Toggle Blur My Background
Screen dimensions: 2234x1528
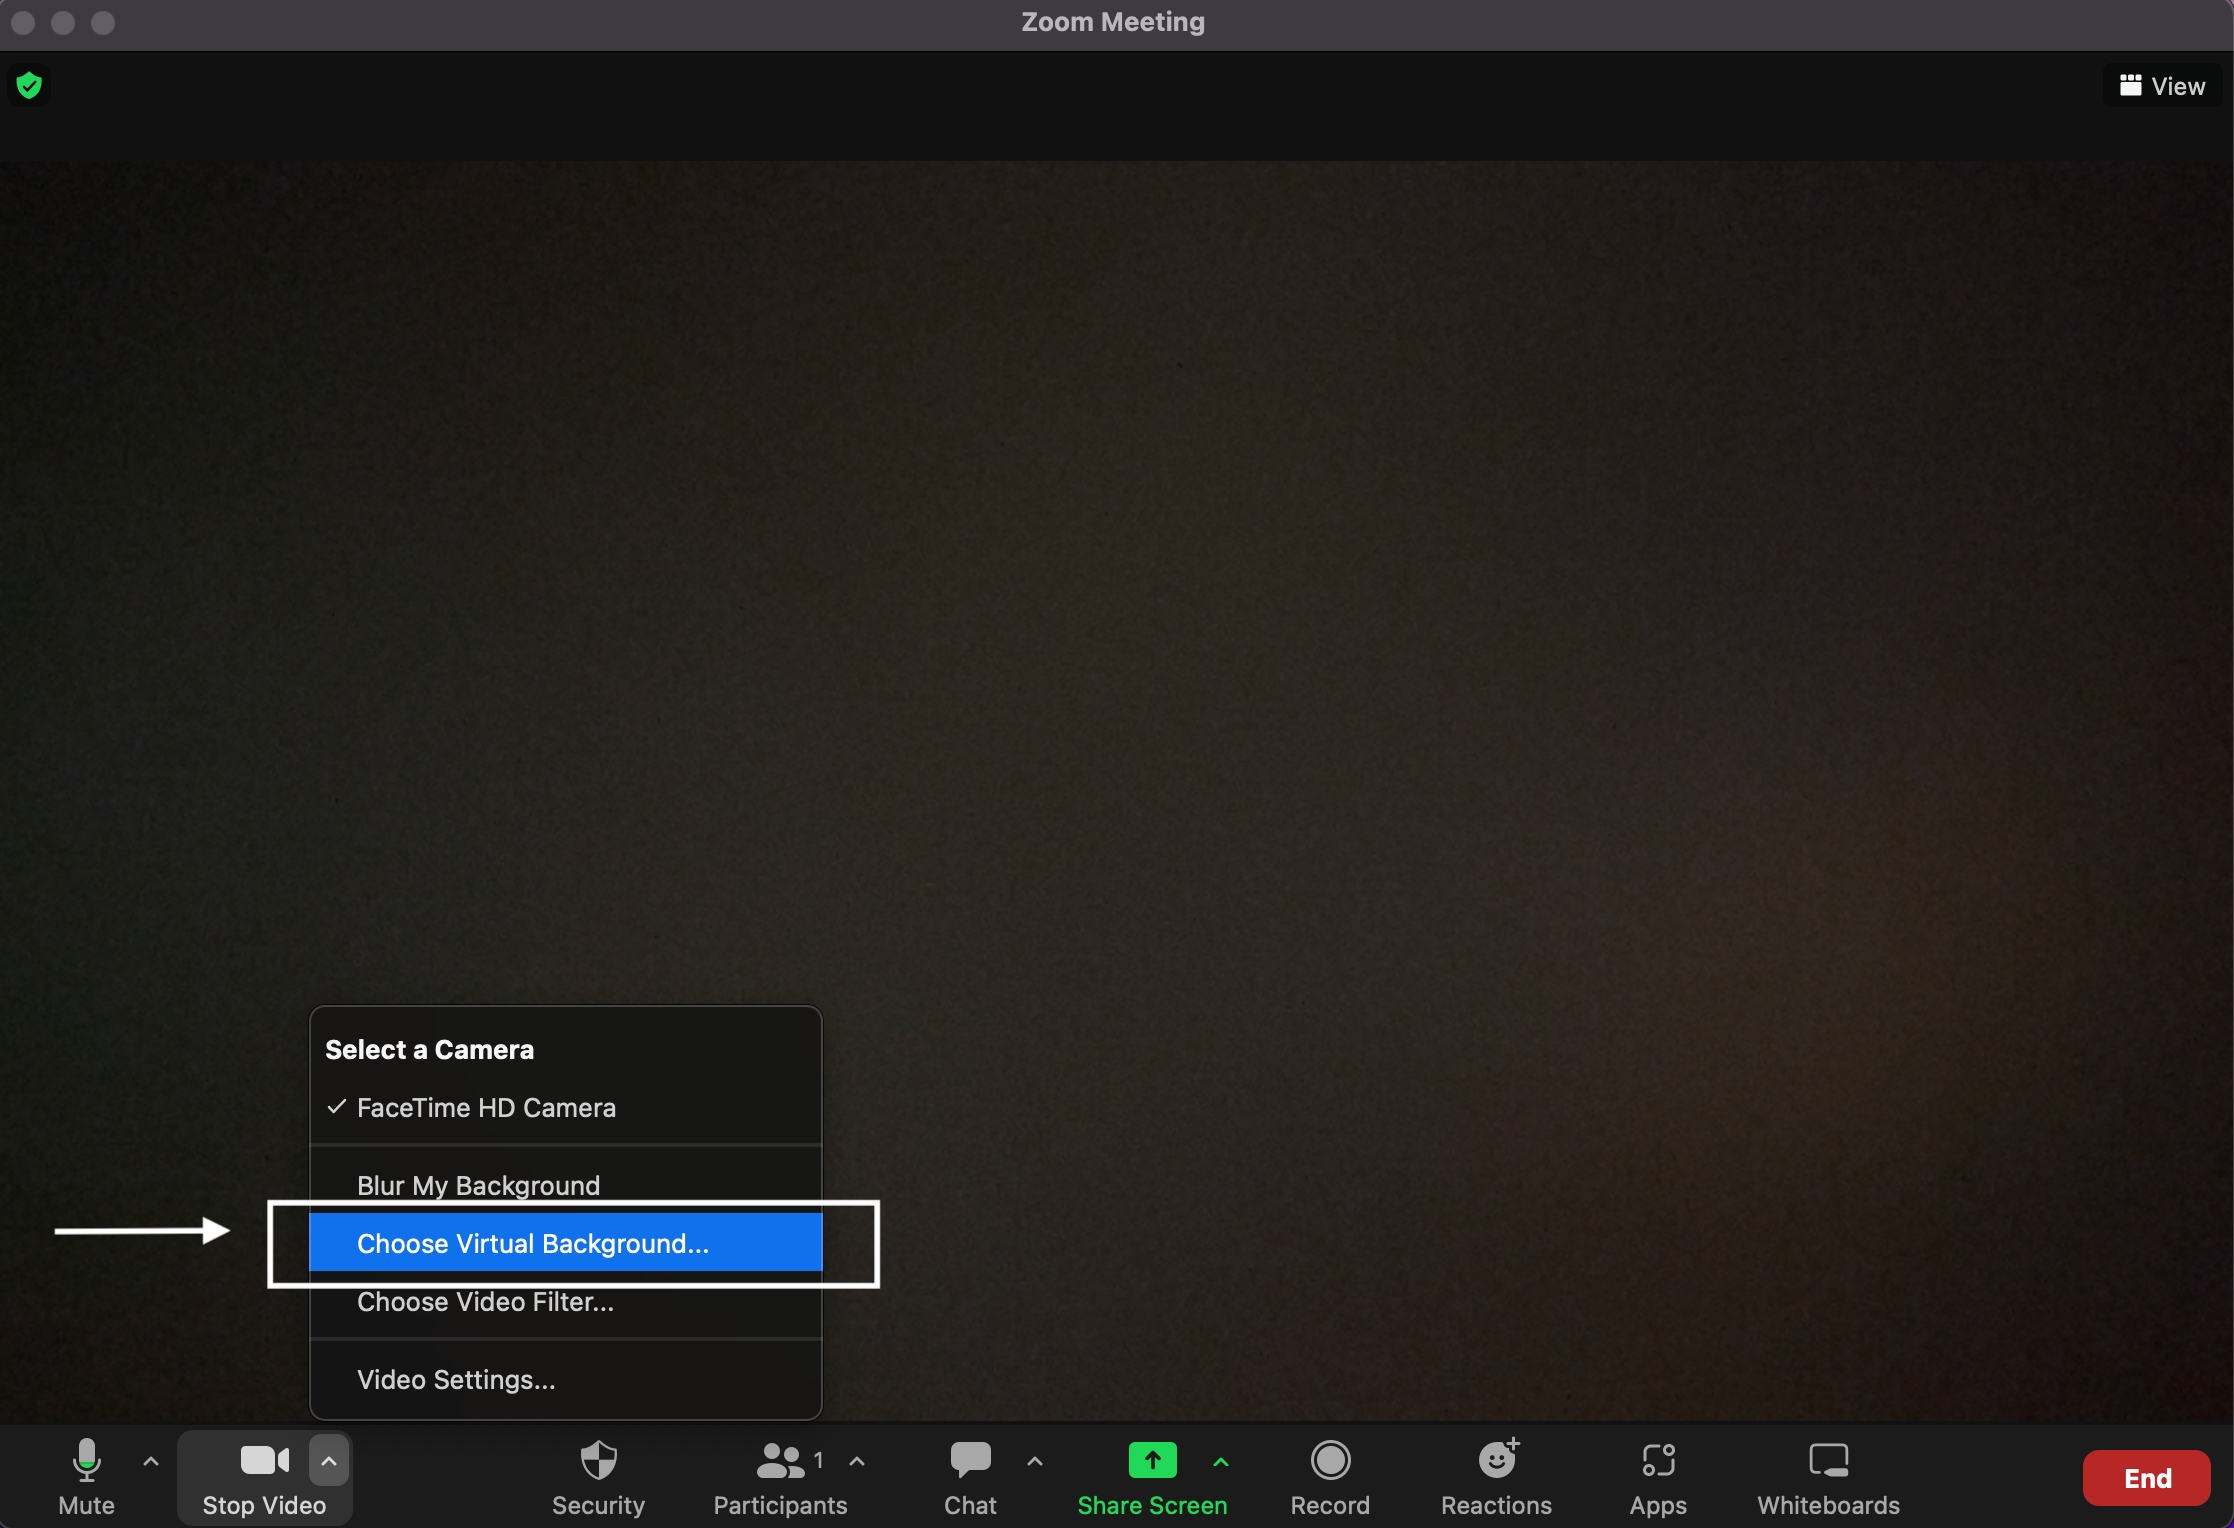coord(478,1185)
